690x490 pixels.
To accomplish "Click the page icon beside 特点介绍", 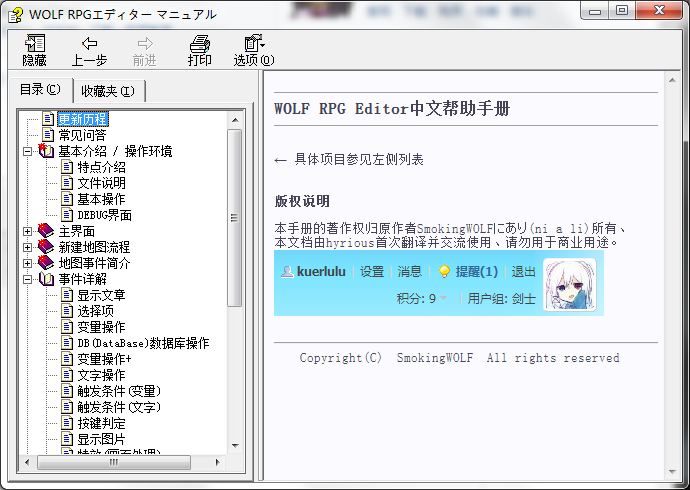I will (67, 167).
